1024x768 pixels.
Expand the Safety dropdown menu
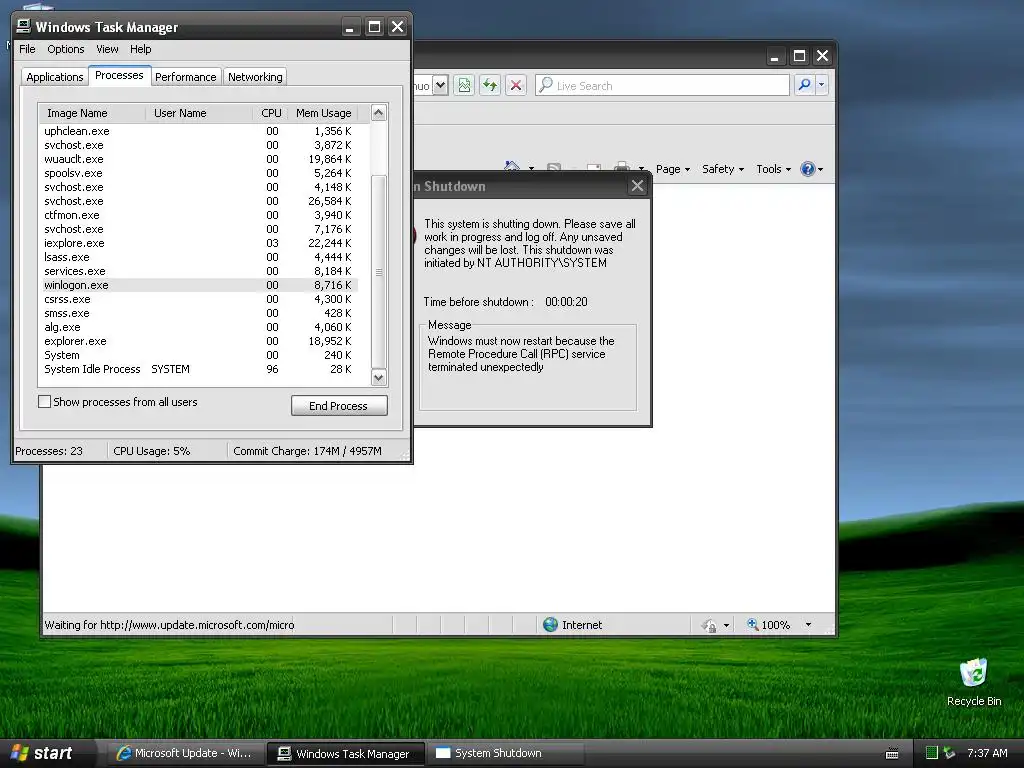coord(723,169)
